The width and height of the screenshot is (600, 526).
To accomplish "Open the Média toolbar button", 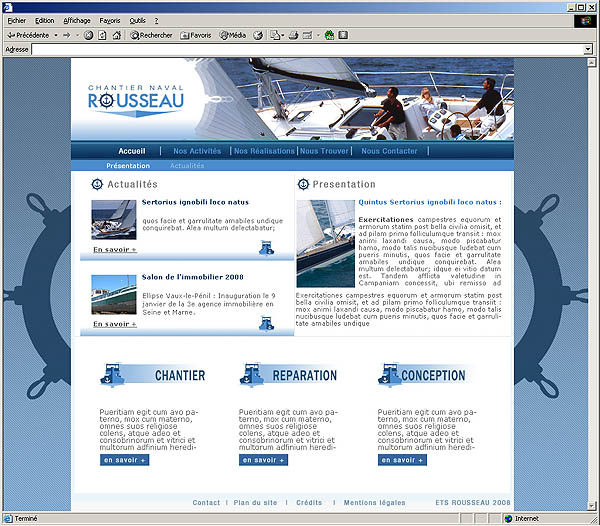I will pyautogui.click(x=232, y=35).
